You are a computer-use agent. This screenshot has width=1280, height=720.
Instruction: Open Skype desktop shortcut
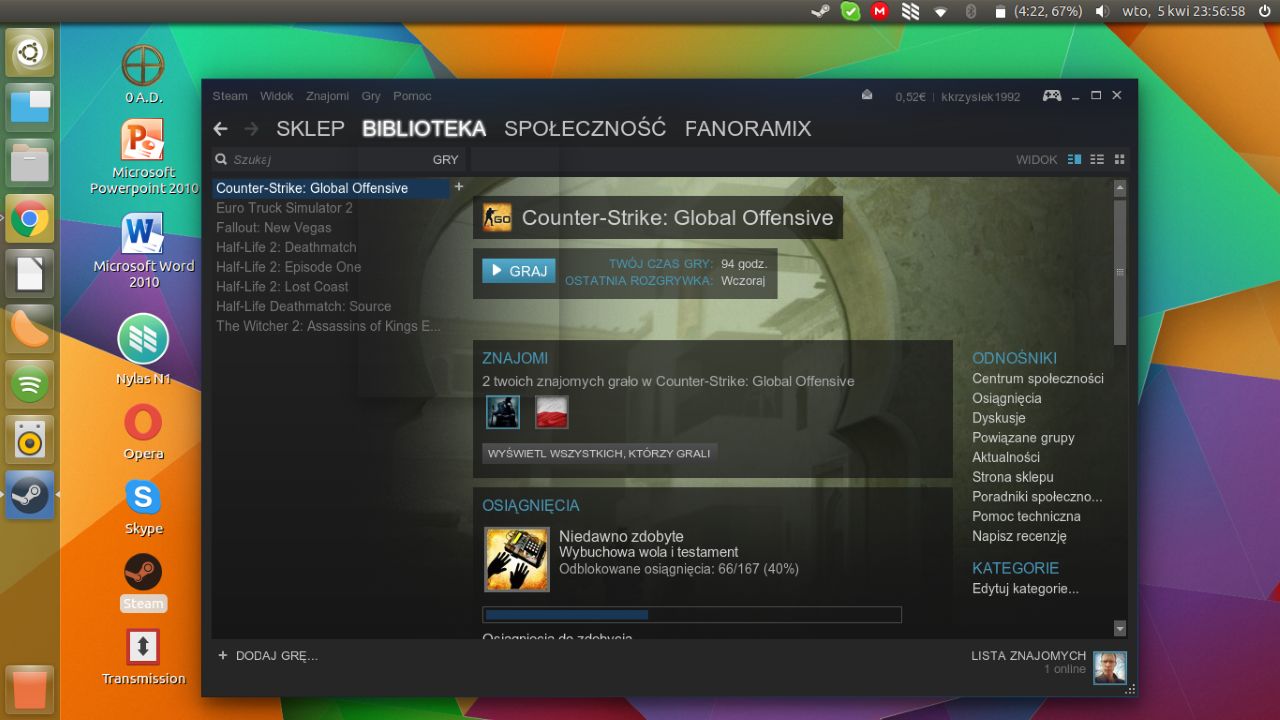143,507
